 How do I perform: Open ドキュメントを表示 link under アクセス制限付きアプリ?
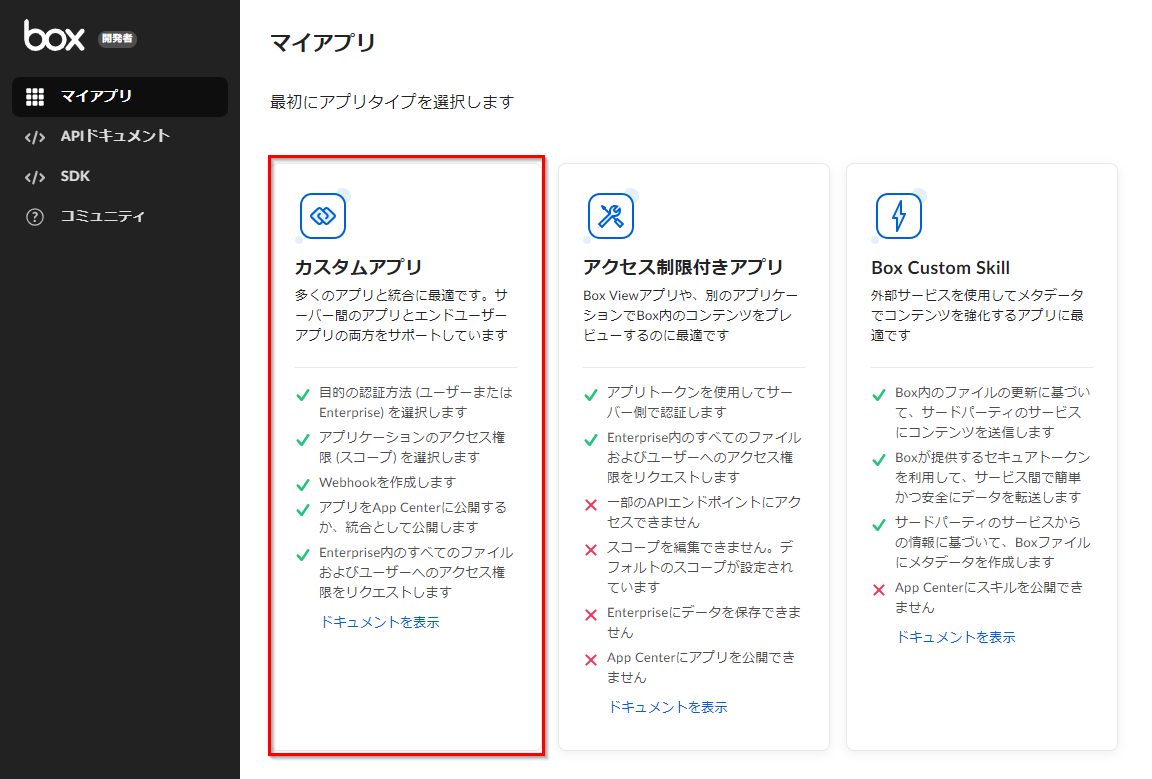tap(668, 707)
